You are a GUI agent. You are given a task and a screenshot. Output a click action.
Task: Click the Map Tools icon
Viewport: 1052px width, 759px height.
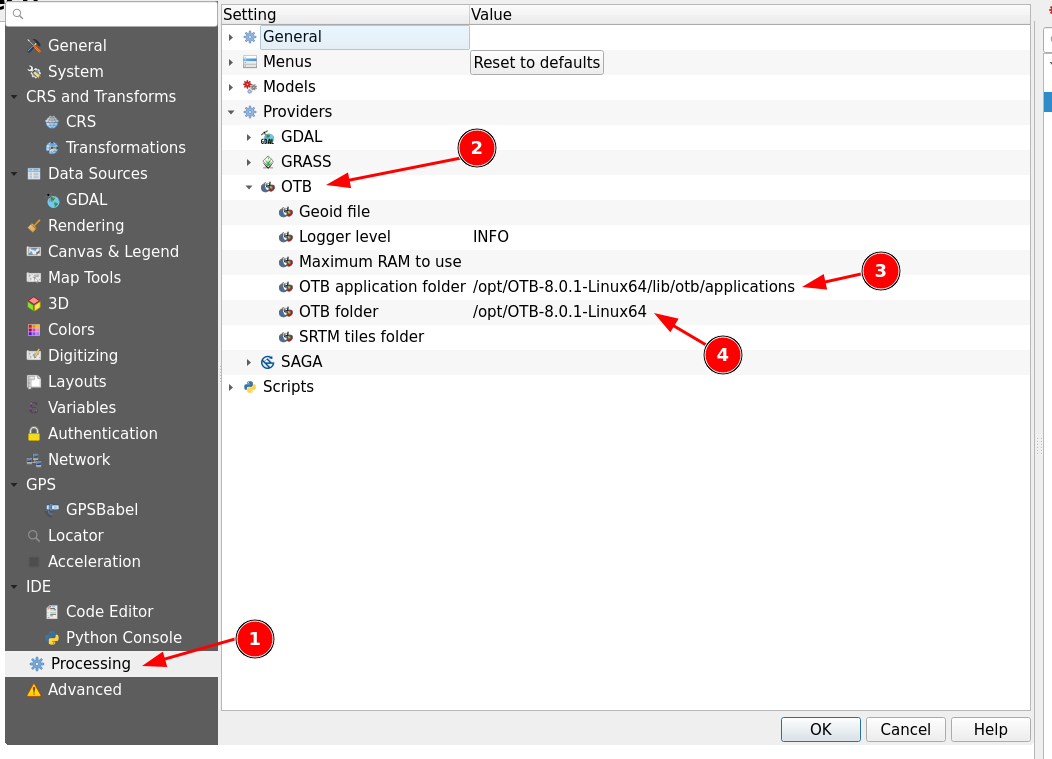point(34,278)
